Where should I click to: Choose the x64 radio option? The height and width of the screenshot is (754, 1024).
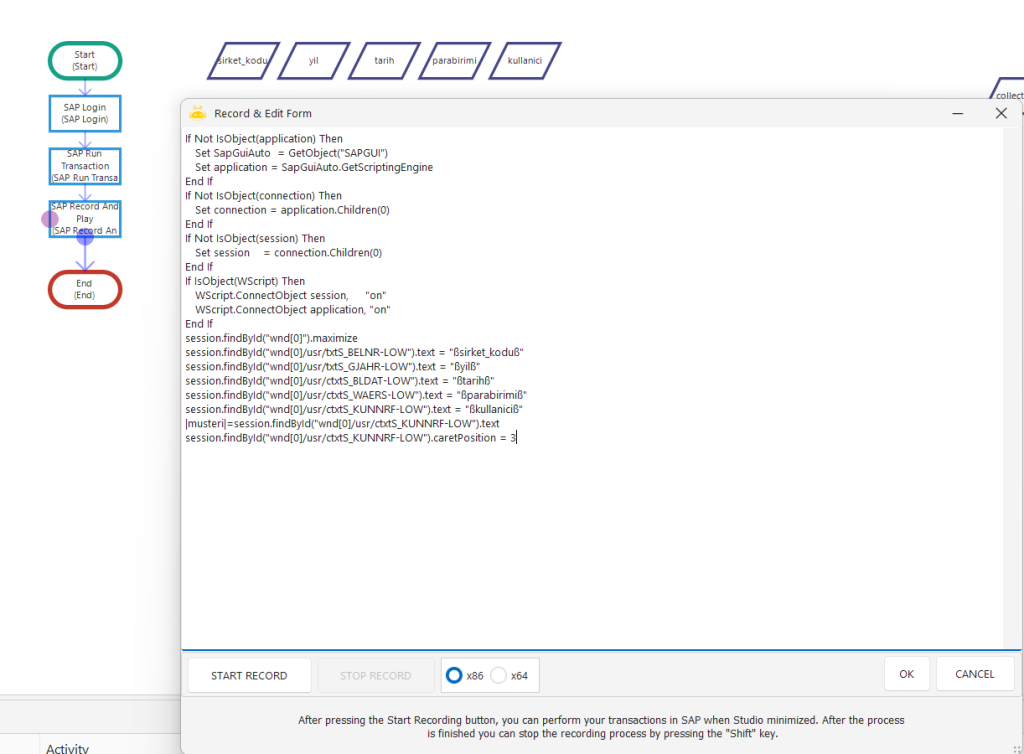tap(499, 675)
